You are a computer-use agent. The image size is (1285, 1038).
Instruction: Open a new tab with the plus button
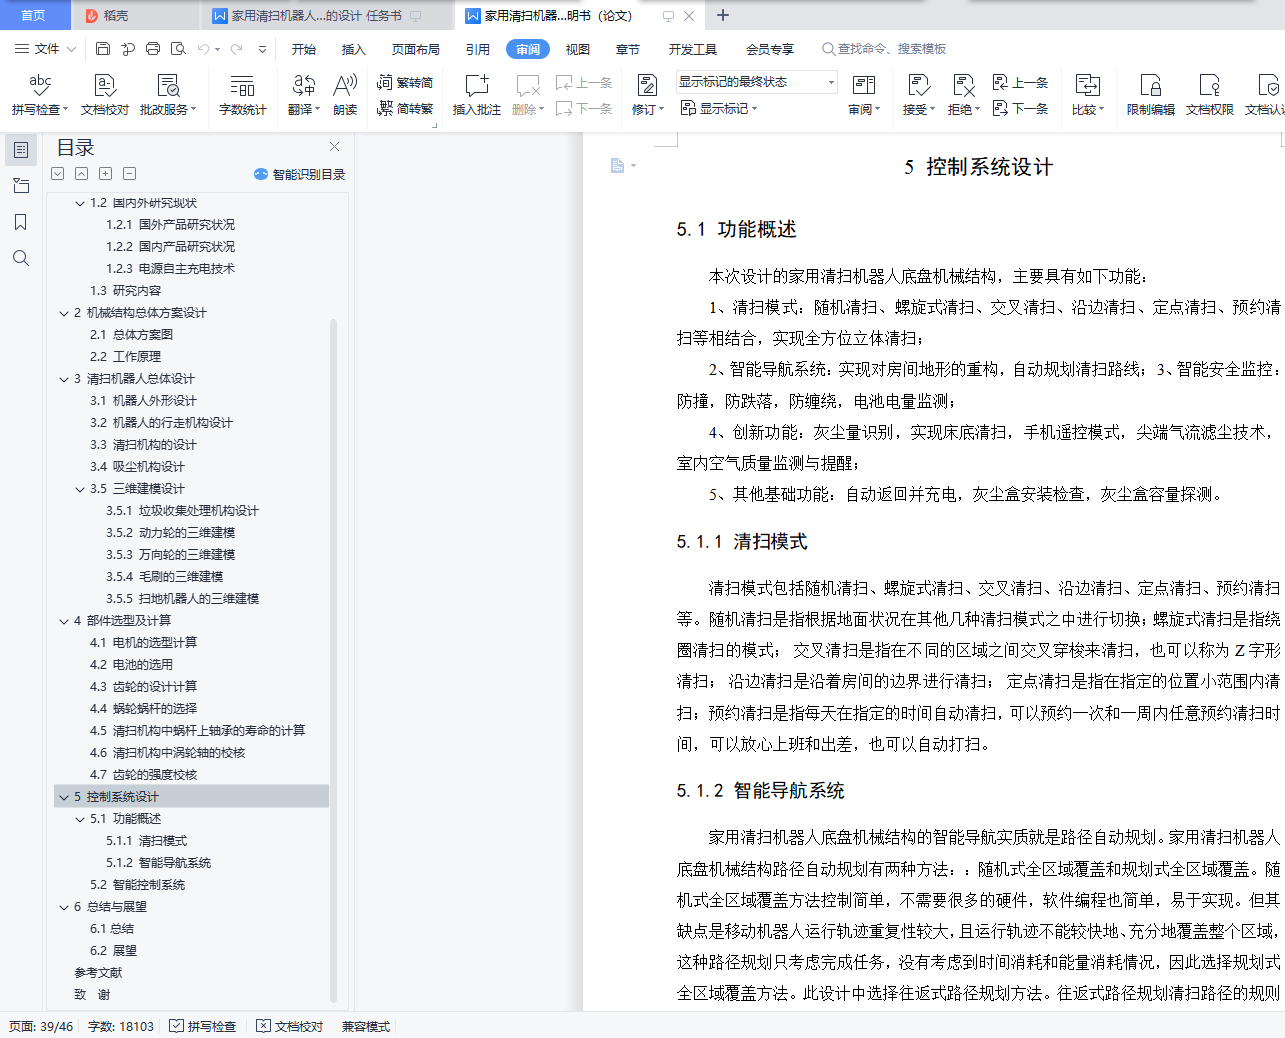coord(723,16)
